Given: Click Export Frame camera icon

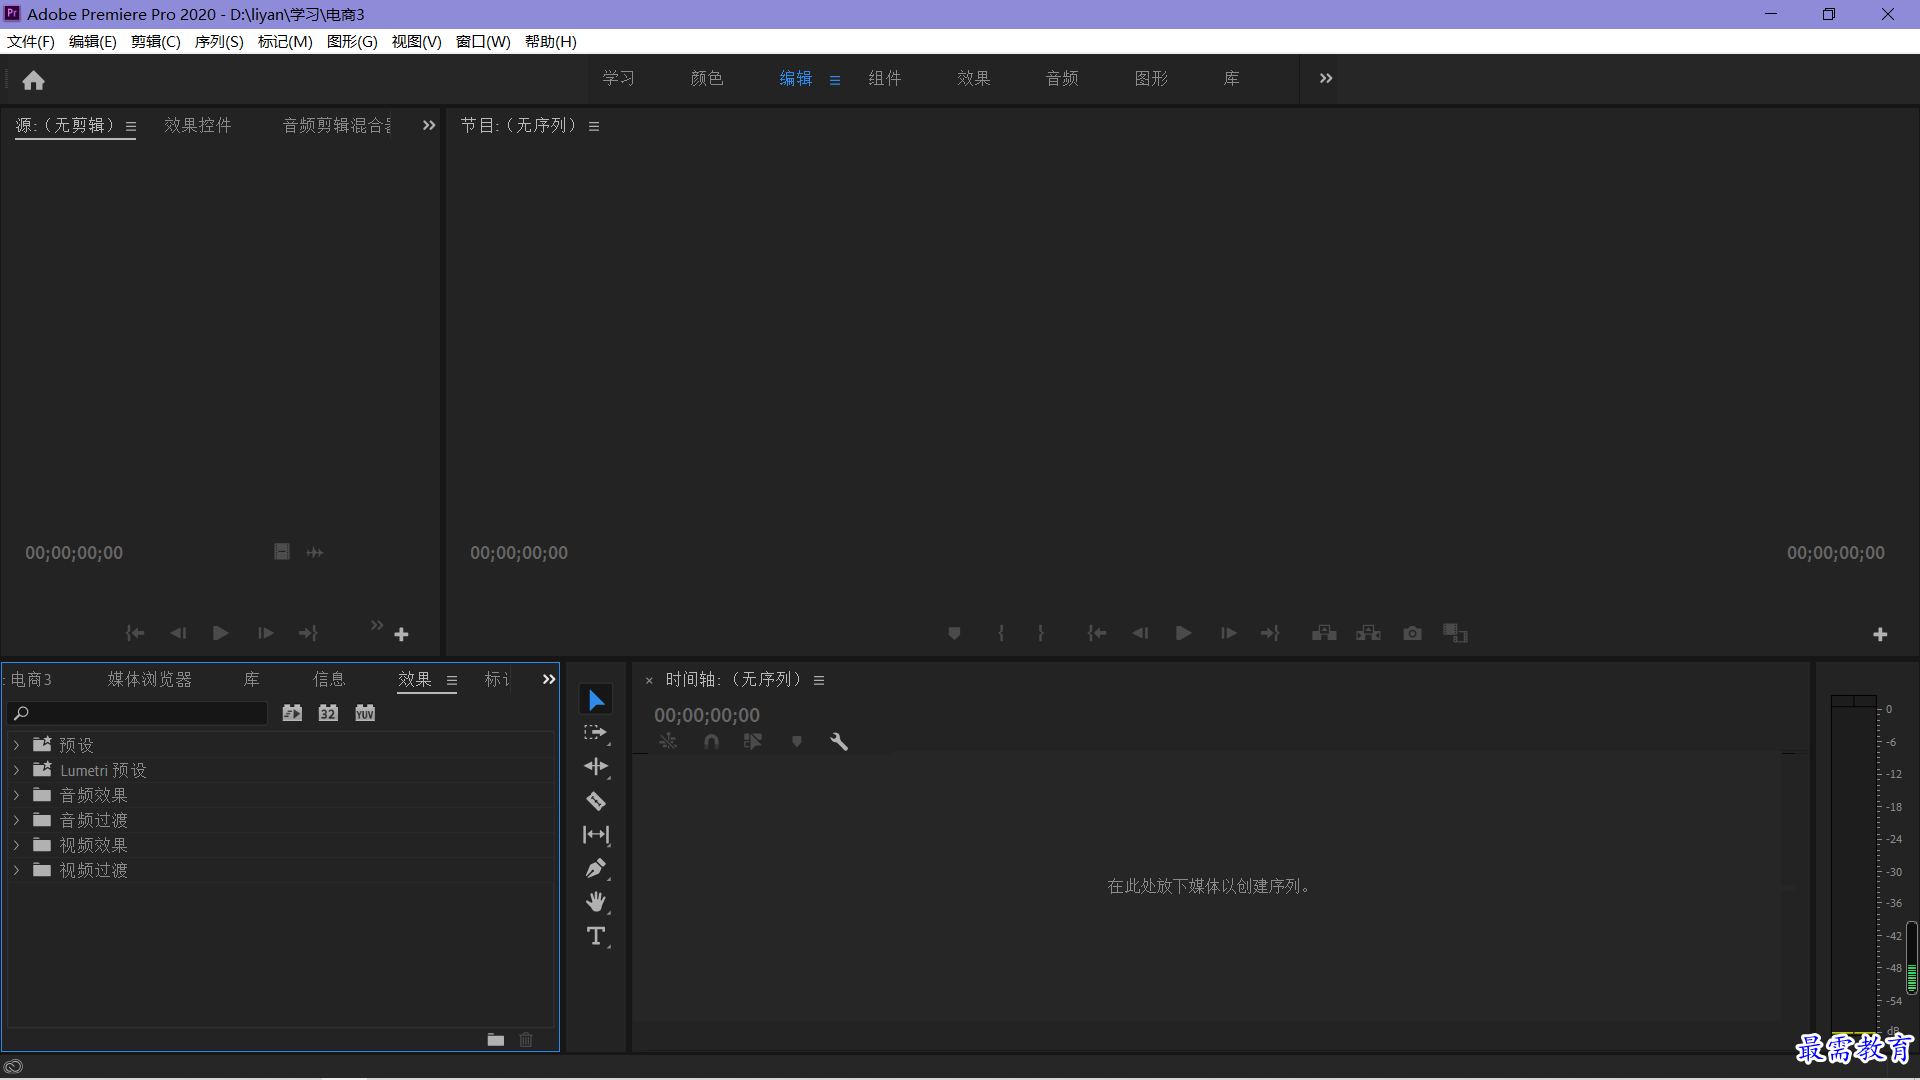Looking at the screenshot, I should [1412, 634].
